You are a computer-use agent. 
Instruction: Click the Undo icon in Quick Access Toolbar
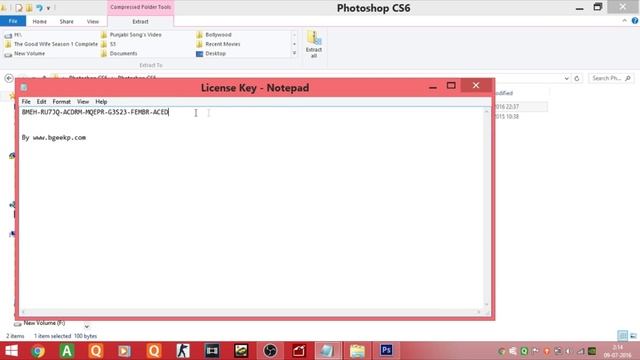[39, 8]
